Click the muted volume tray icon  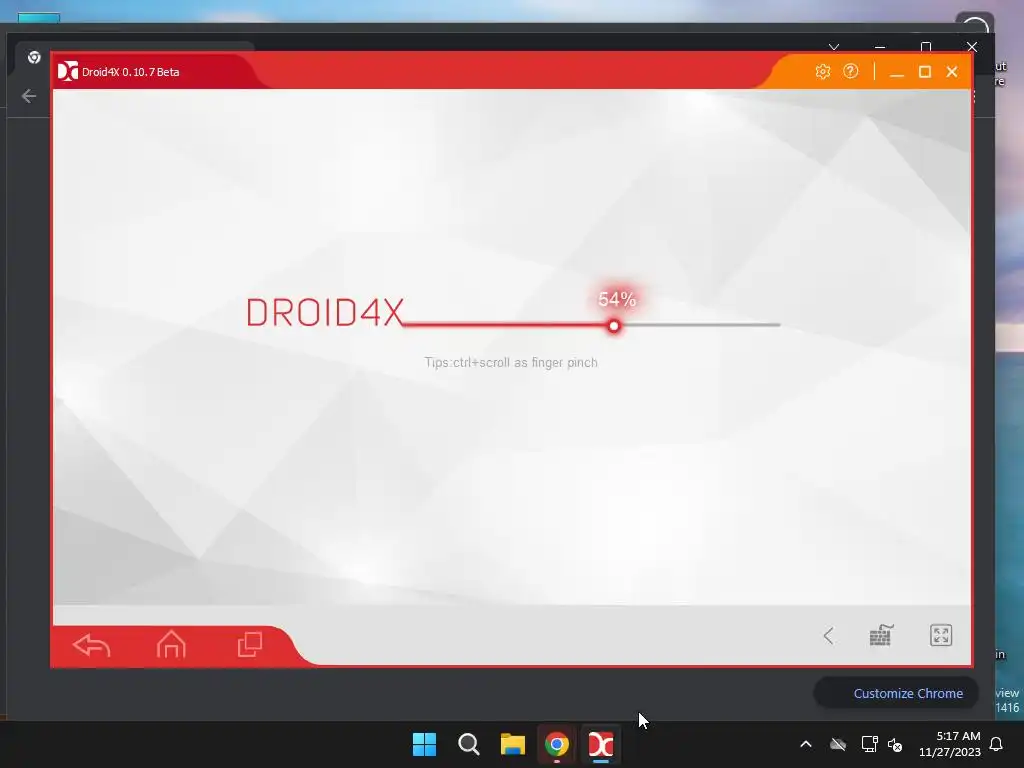point(895,744)
